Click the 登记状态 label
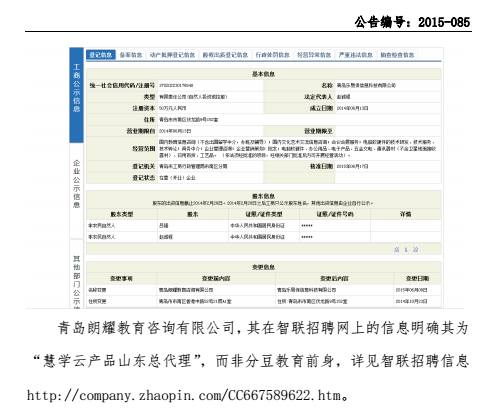Image resolution: width=496 pixels, height=410 pixels. tap(144, 178)
